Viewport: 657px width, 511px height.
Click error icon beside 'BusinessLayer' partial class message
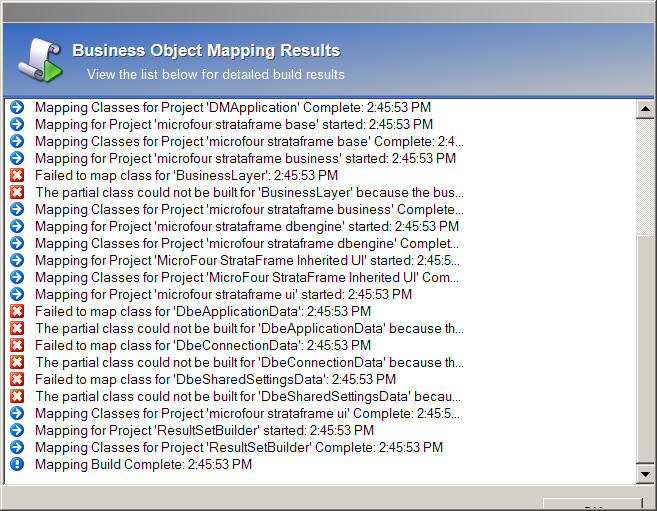[16, 192]
